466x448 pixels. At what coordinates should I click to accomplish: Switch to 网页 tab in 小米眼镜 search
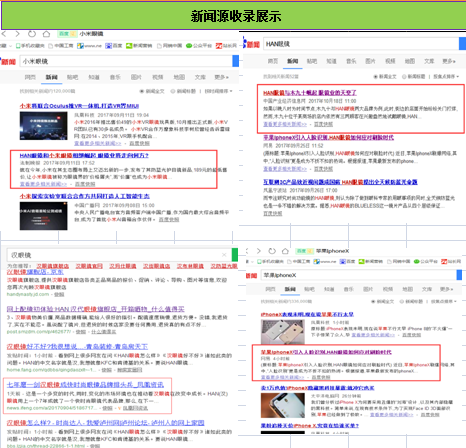point(30,77)
